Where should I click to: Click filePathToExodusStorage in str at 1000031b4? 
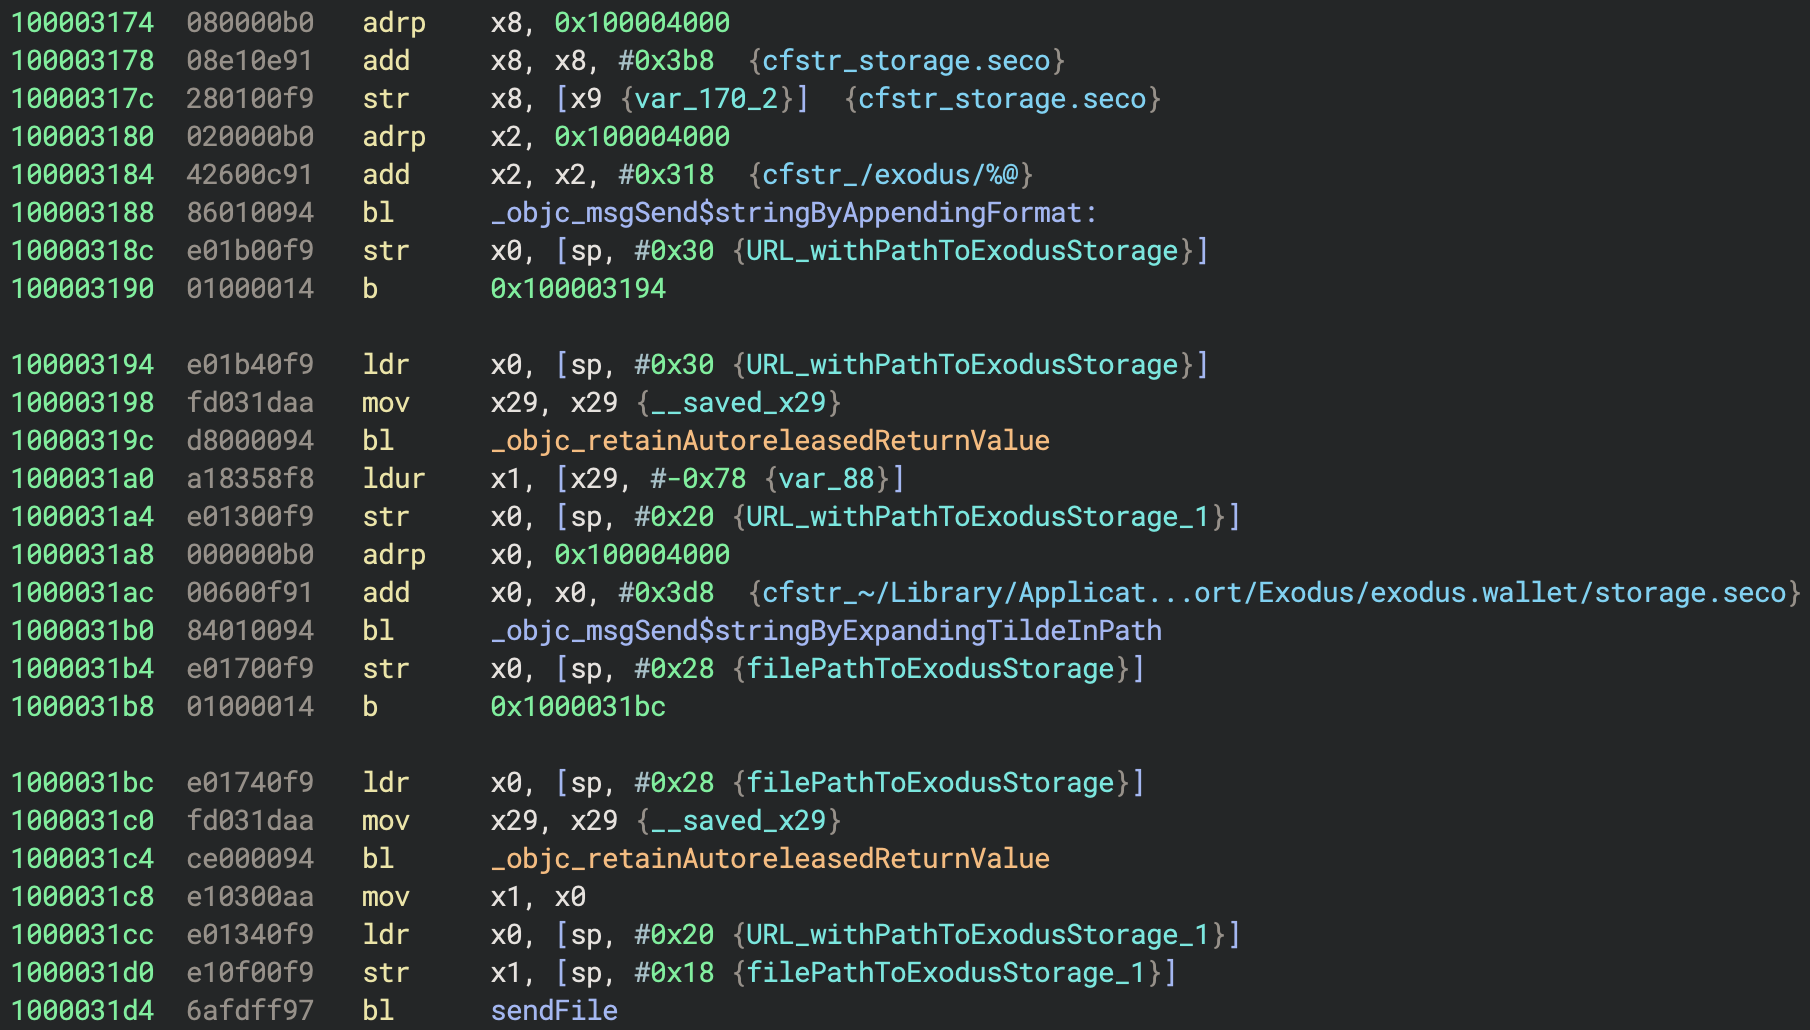pos(930,668)
